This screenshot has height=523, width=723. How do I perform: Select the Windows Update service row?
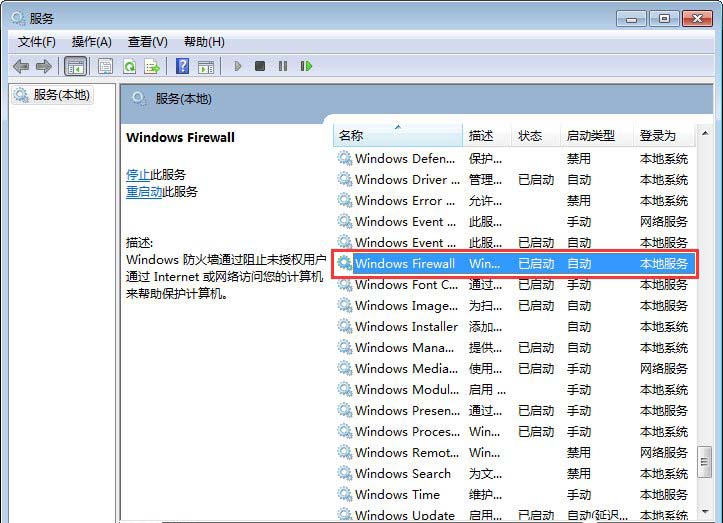pos(404,515)
